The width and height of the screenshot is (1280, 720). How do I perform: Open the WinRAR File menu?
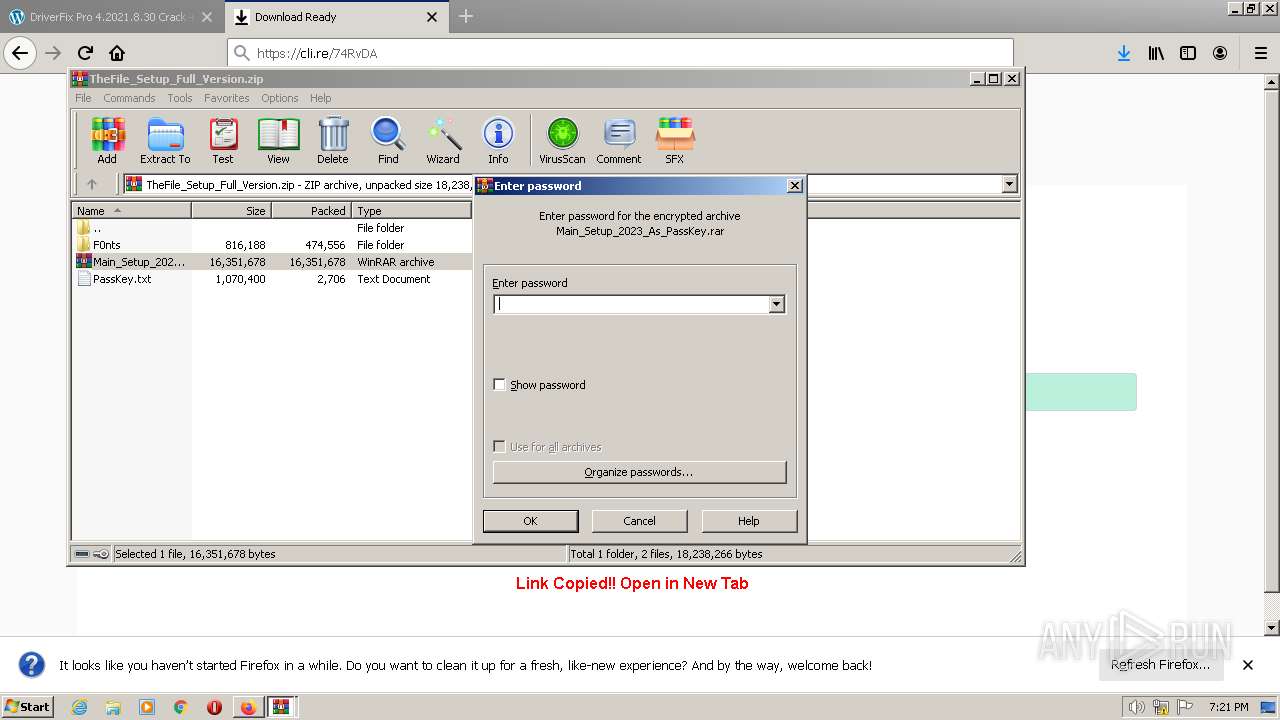point(83,98)
